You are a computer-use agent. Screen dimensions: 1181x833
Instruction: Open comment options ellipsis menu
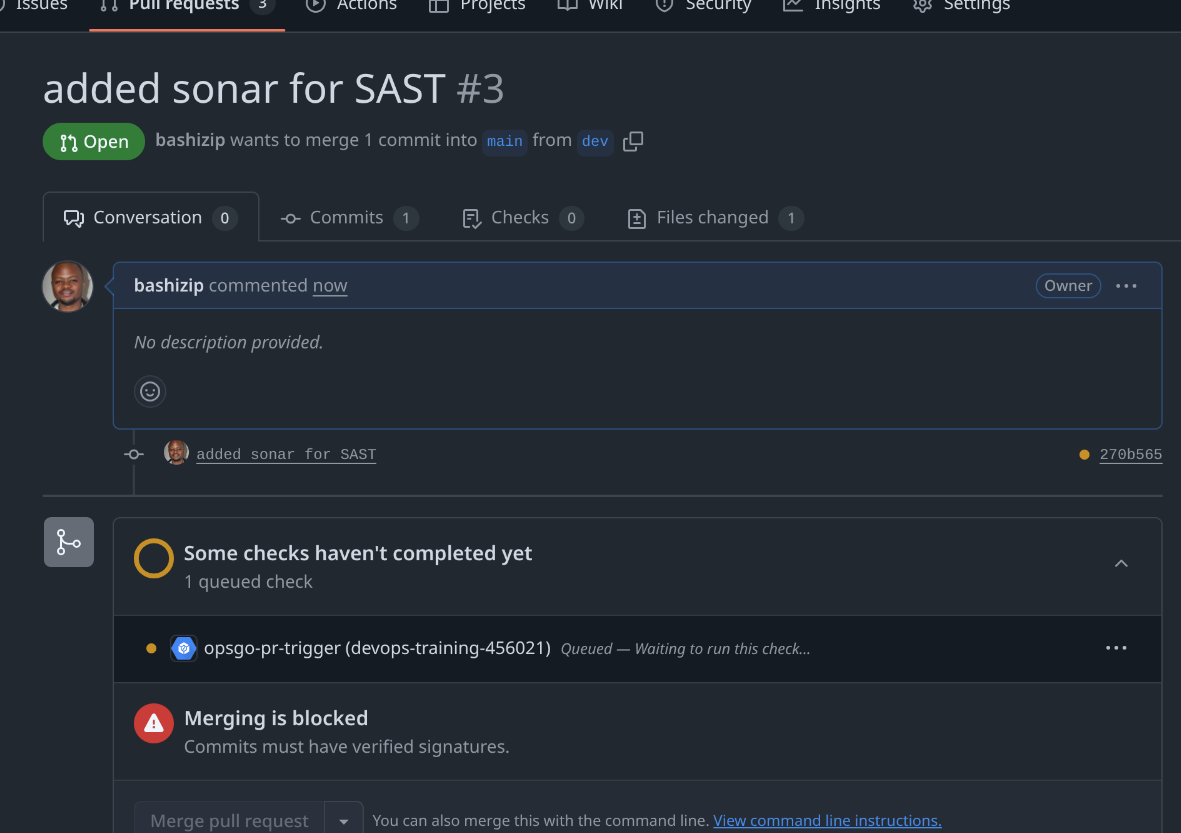coord(1126,286)
